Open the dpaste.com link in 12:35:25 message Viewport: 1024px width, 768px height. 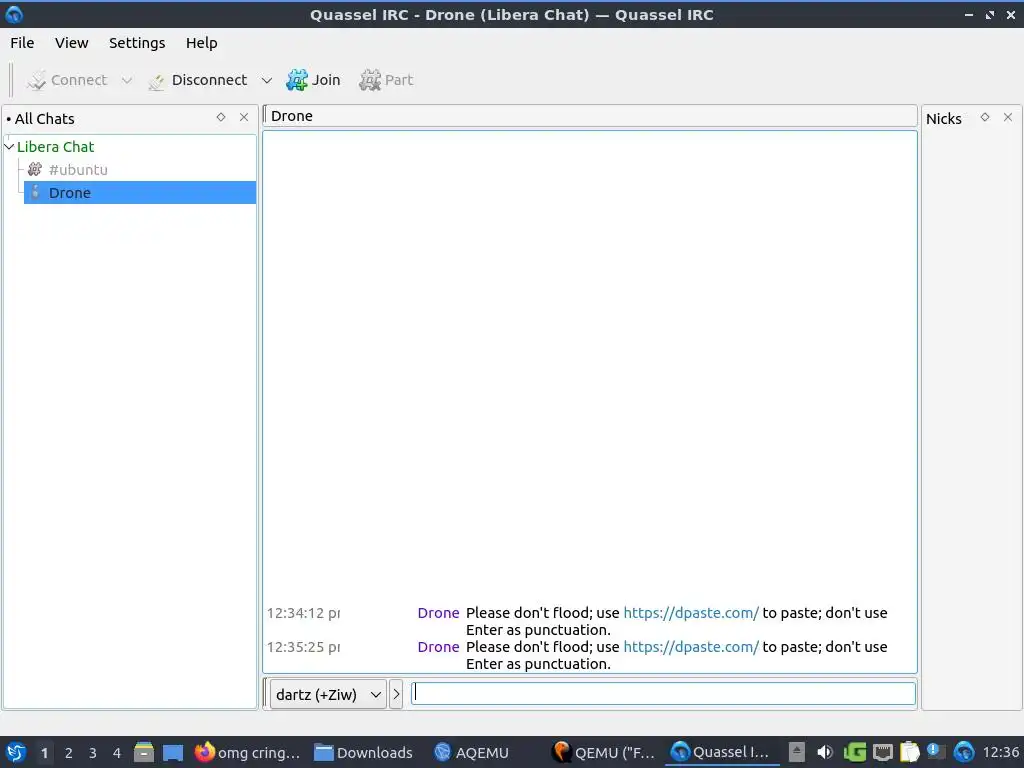(x=691, y=647)
